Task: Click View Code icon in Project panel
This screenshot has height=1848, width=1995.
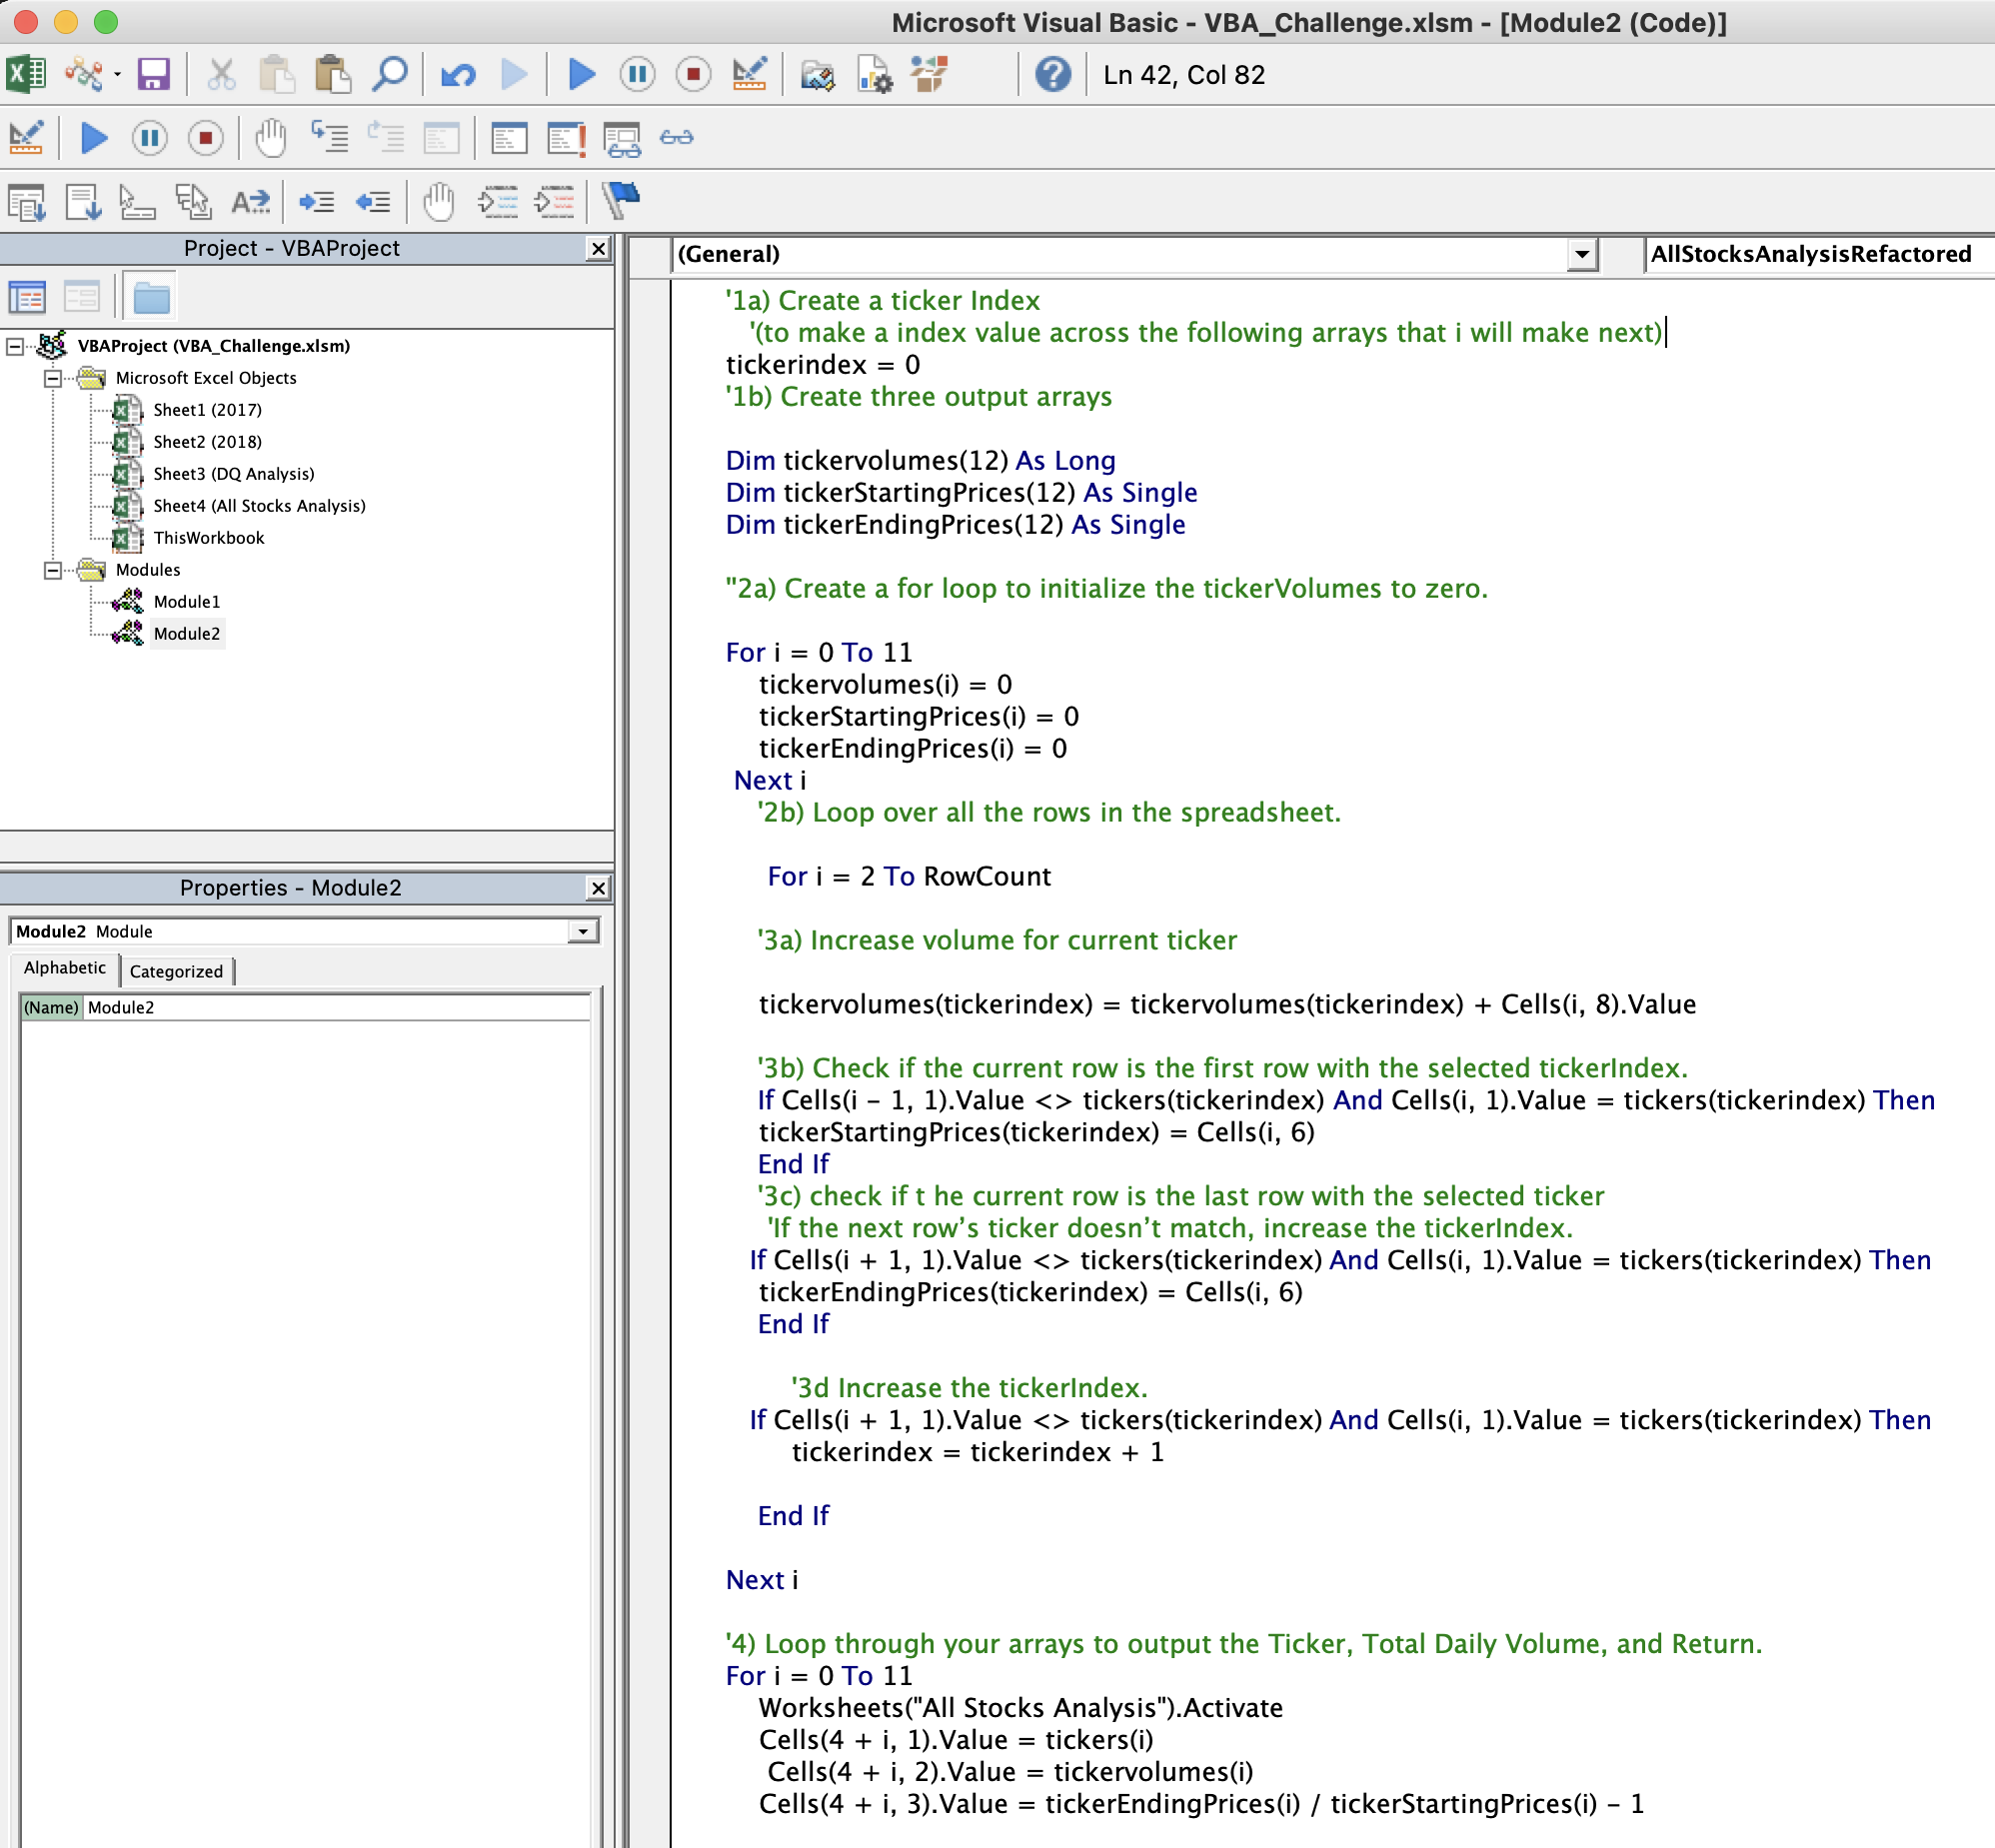Action: point(27,297)
